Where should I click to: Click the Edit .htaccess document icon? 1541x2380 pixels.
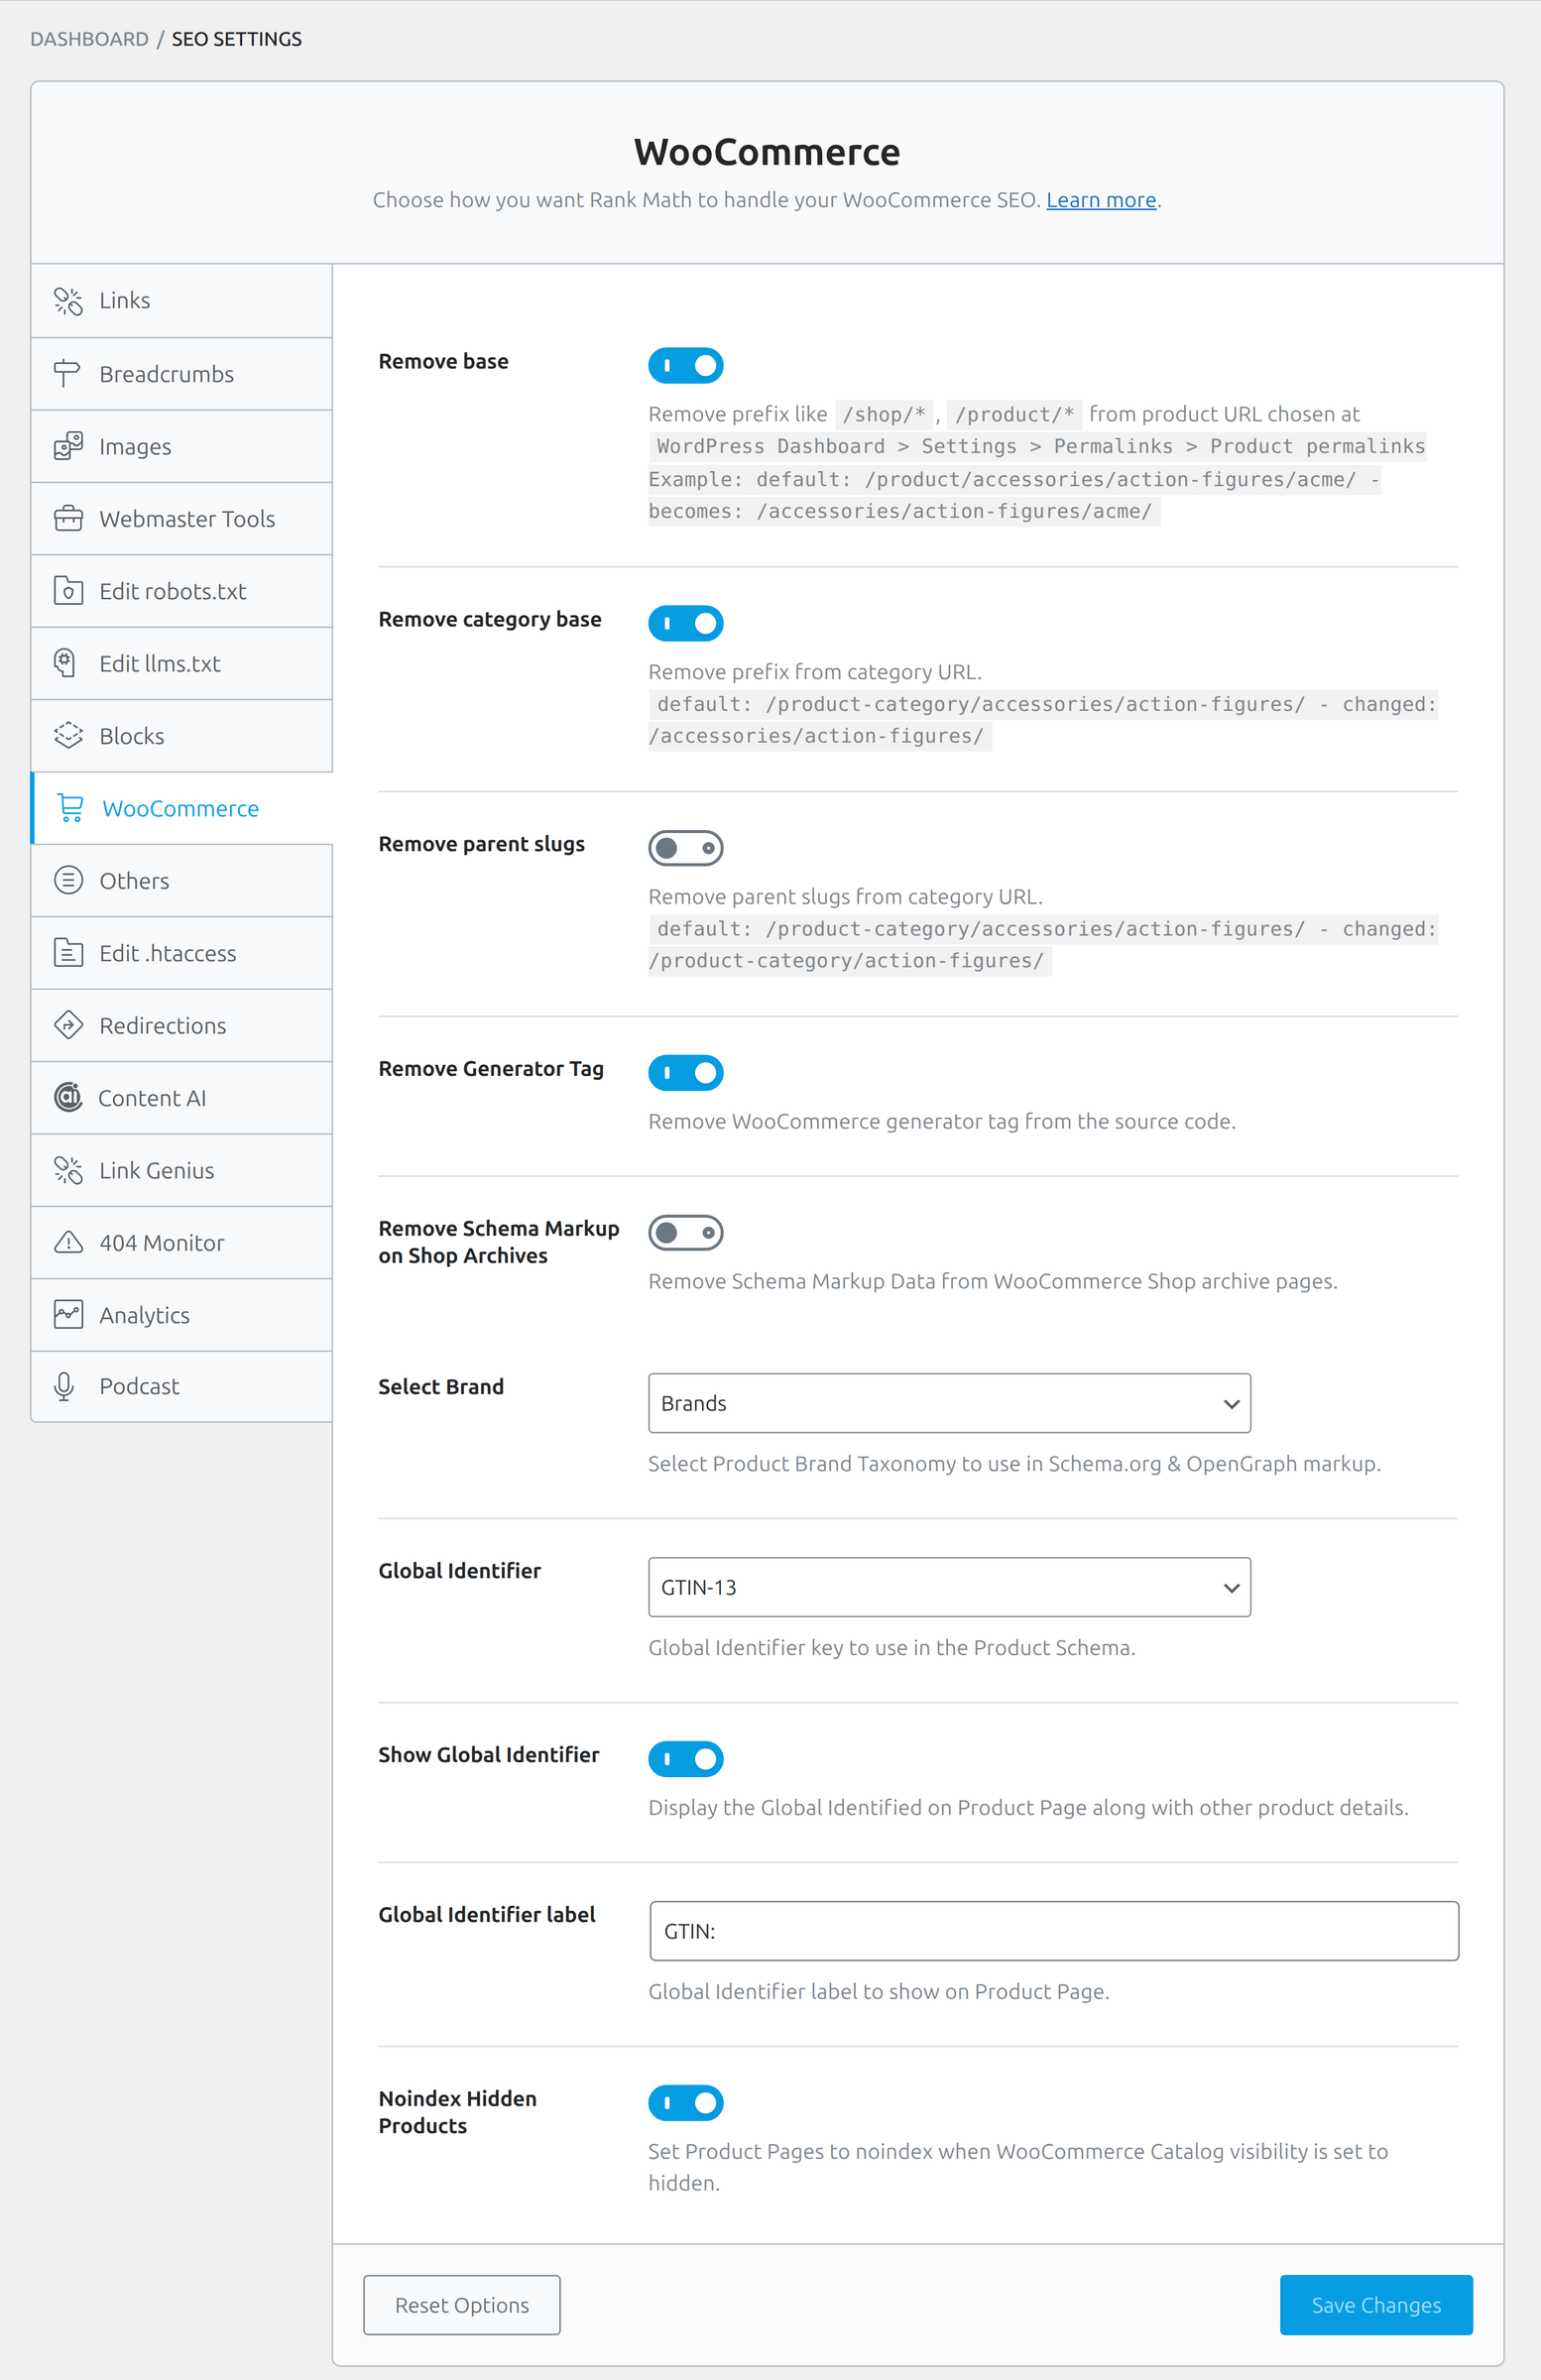pos(68,953)
